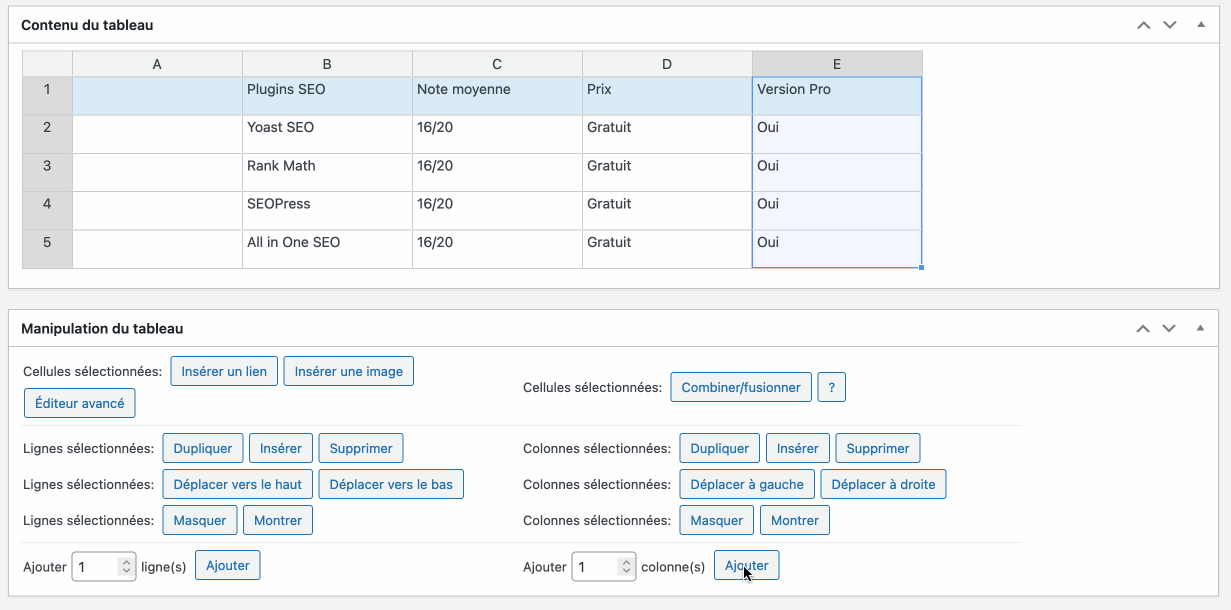1231x610 pixels.
Task: Click the 'Yoast SEO' cell
Action: [327, 134]
